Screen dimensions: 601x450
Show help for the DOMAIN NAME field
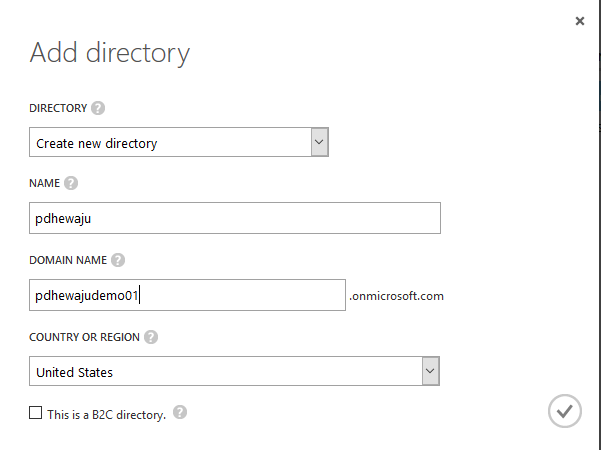(x=118, y=260)
